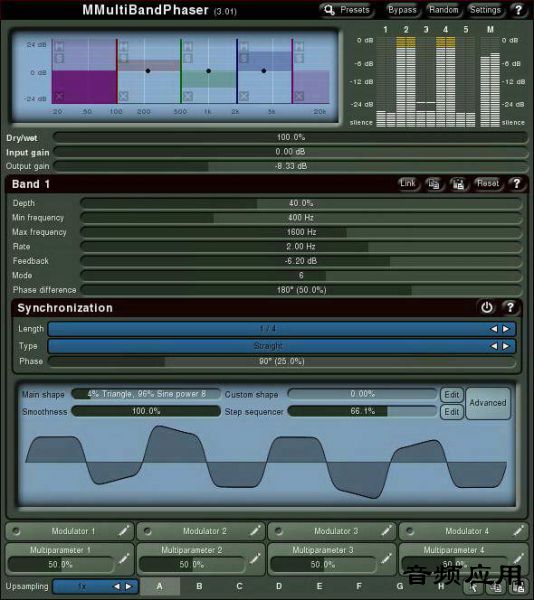
Task: Decrease Upsampling with left arrow
Action: 117,586
